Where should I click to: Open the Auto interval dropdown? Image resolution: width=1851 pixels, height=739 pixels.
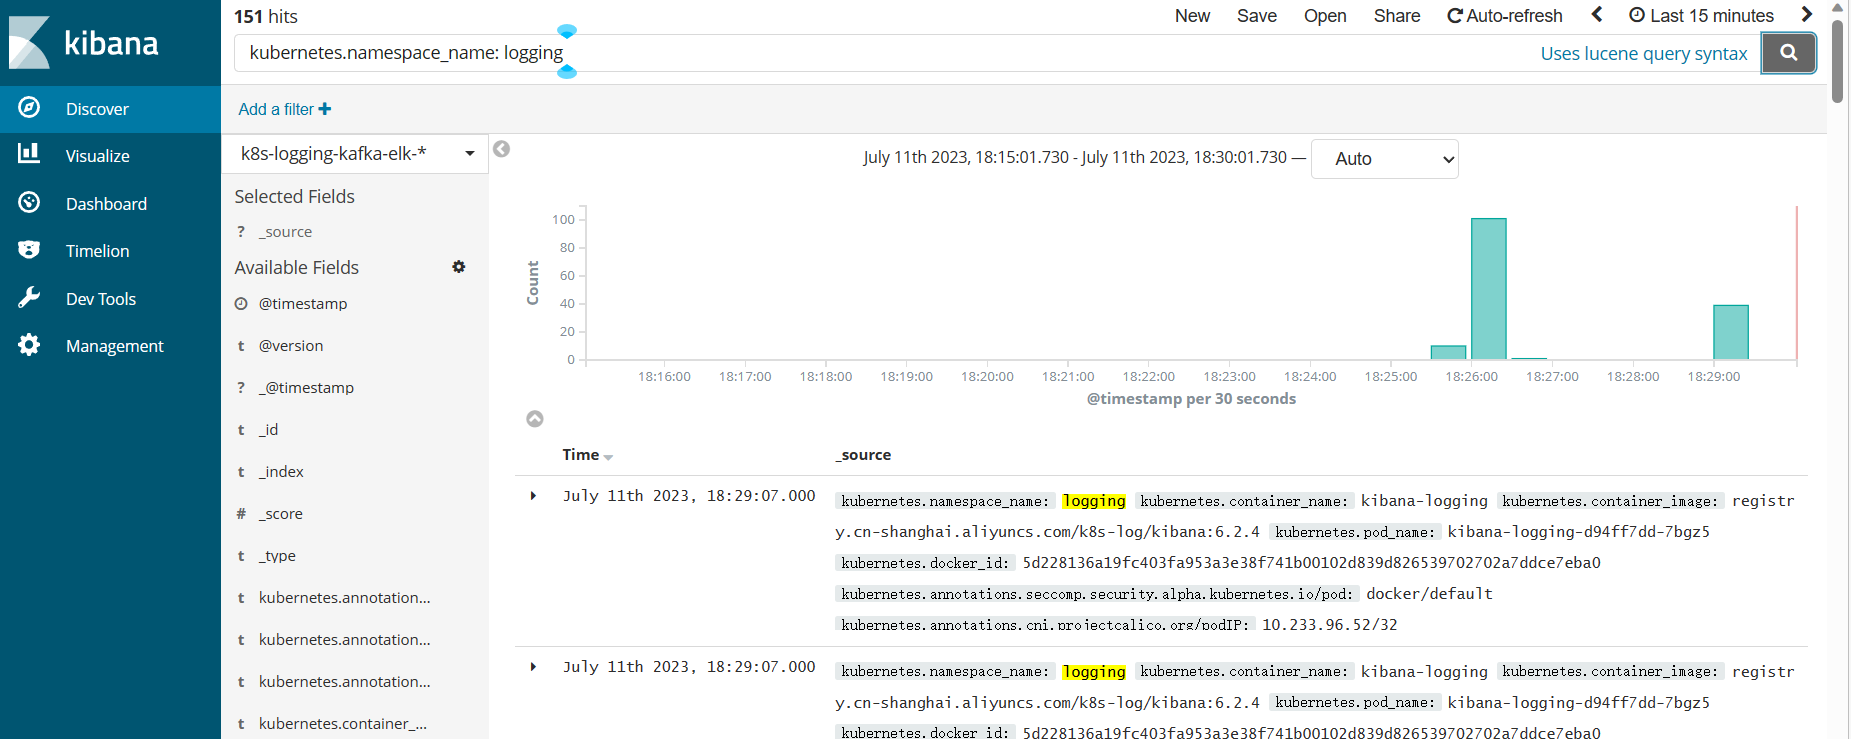[1384, 159]
